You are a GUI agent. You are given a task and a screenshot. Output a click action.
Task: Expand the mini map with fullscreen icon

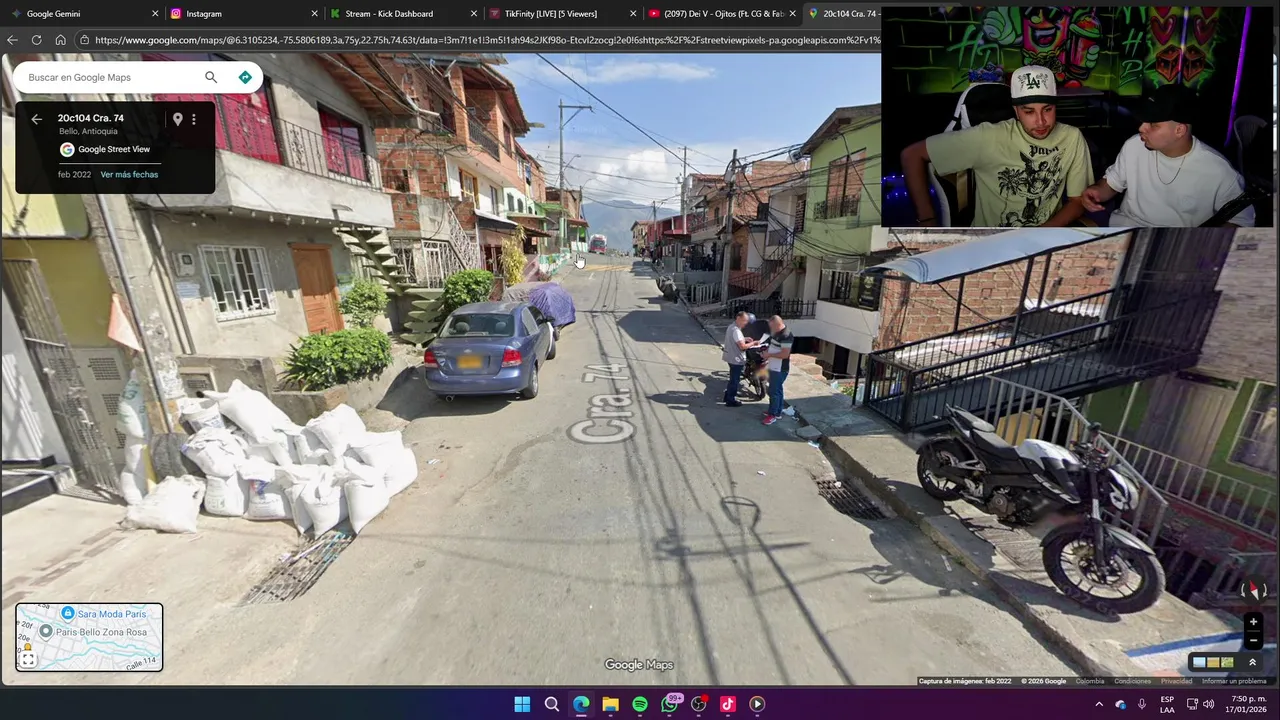click(x=28, y=659)
